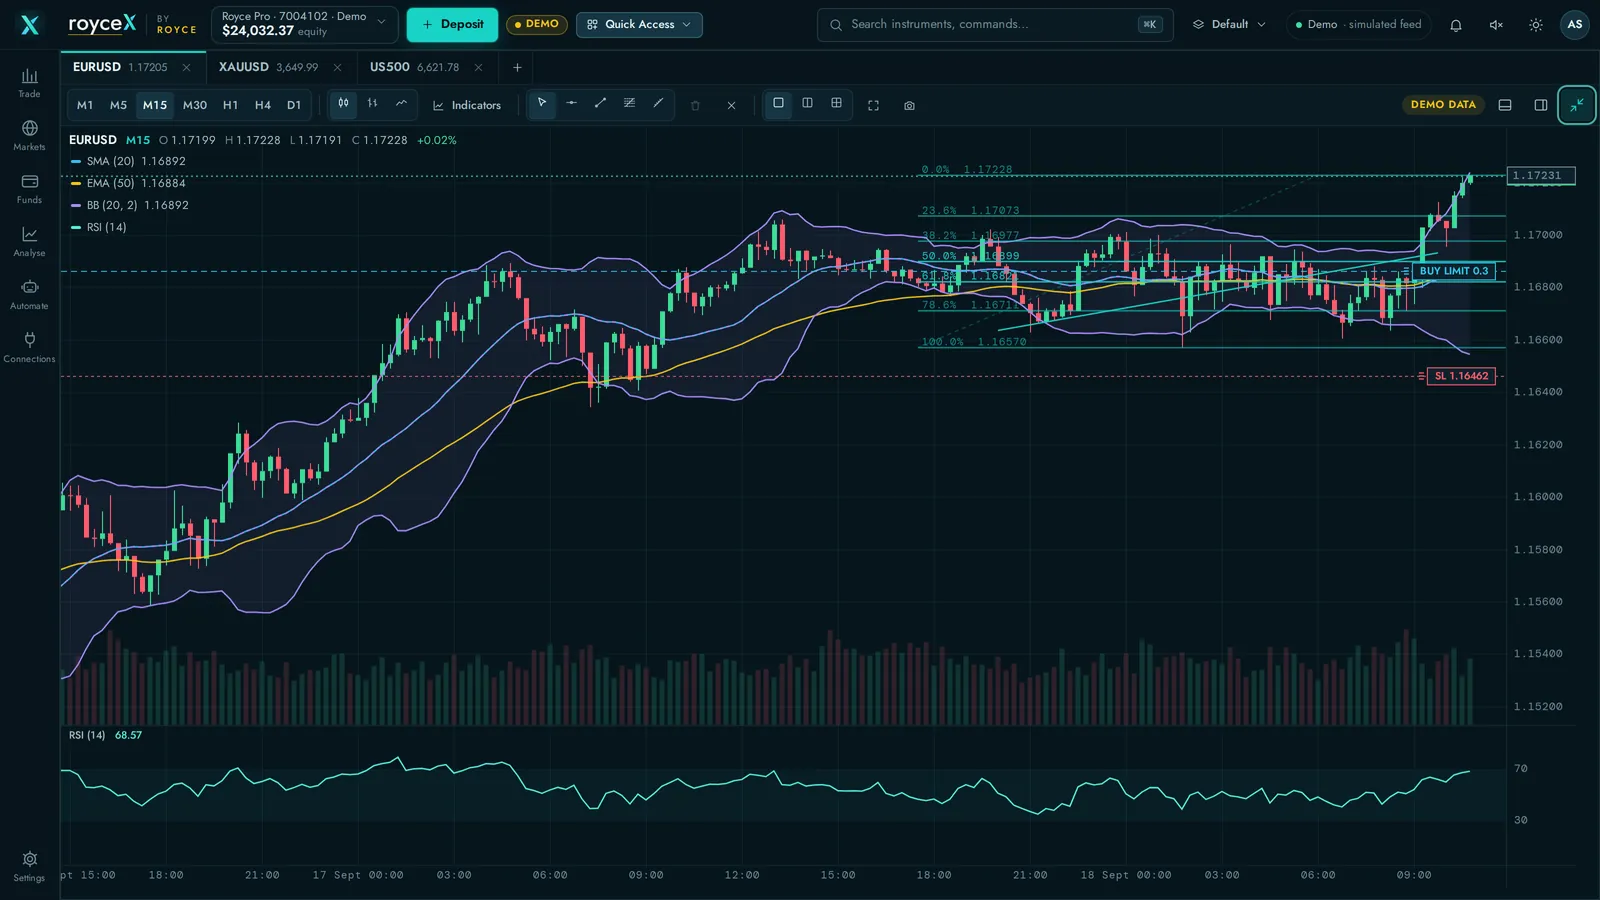Open the Indicators menu
The height and width of the screenshot is (900, 1600).
[x=467, y=105]
